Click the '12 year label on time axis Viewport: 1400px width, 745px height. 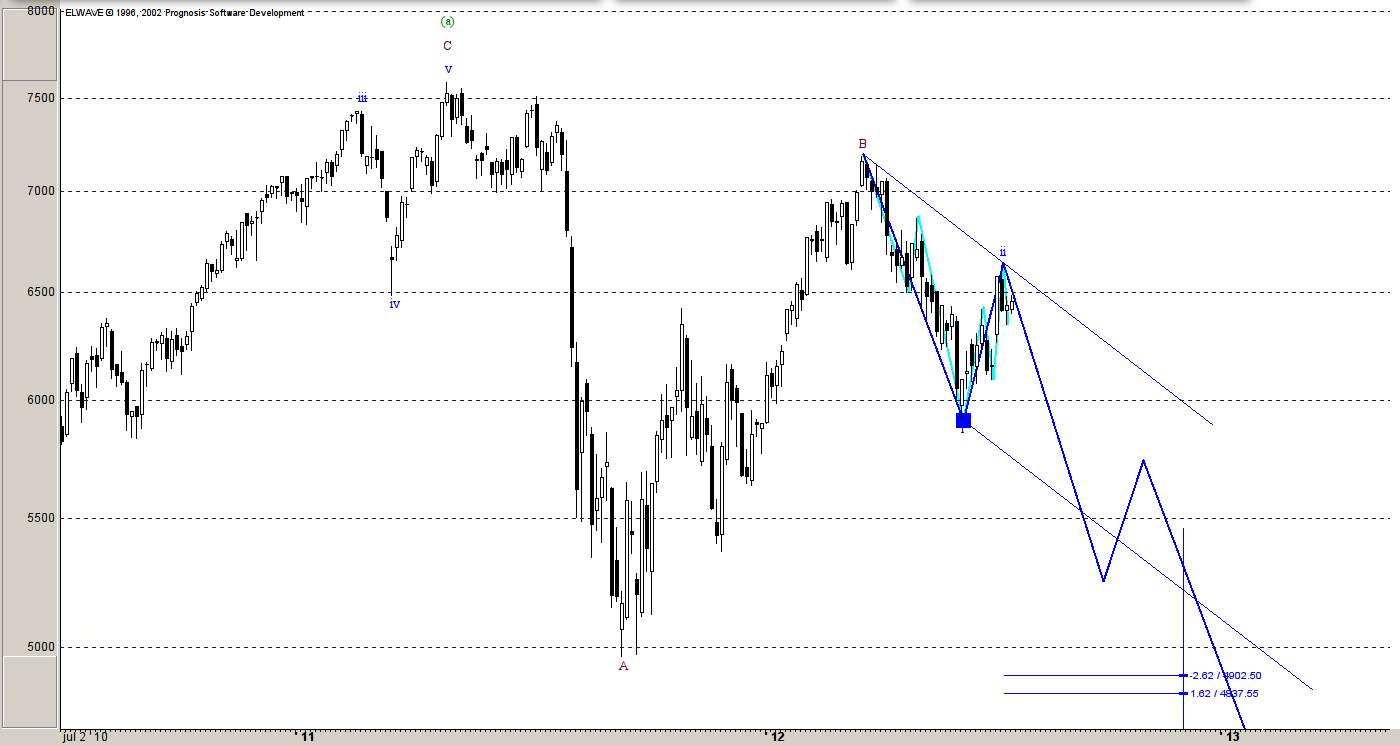click(774, 736)
